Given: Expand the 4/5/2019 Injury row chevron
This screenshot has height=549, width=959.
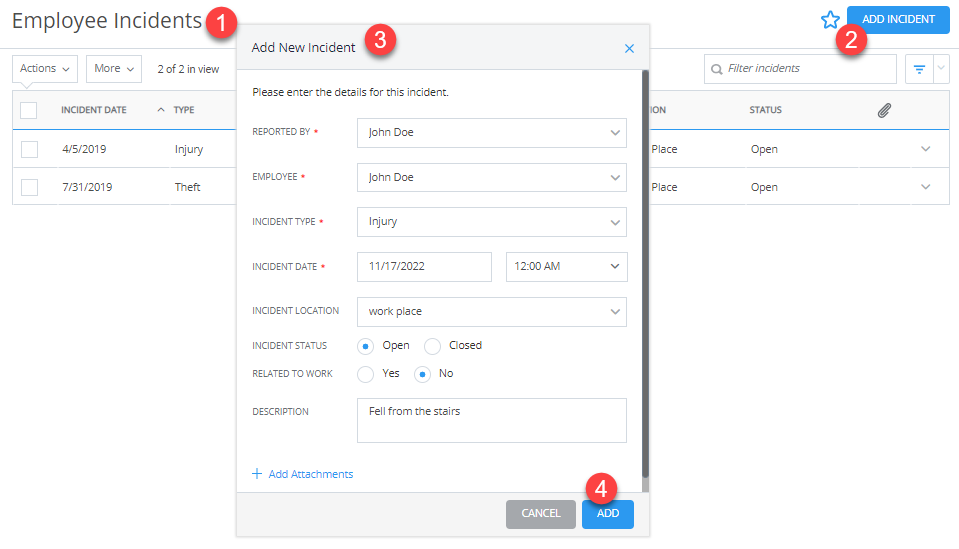Looking at the screenshot, I should [x=925, y=149].
